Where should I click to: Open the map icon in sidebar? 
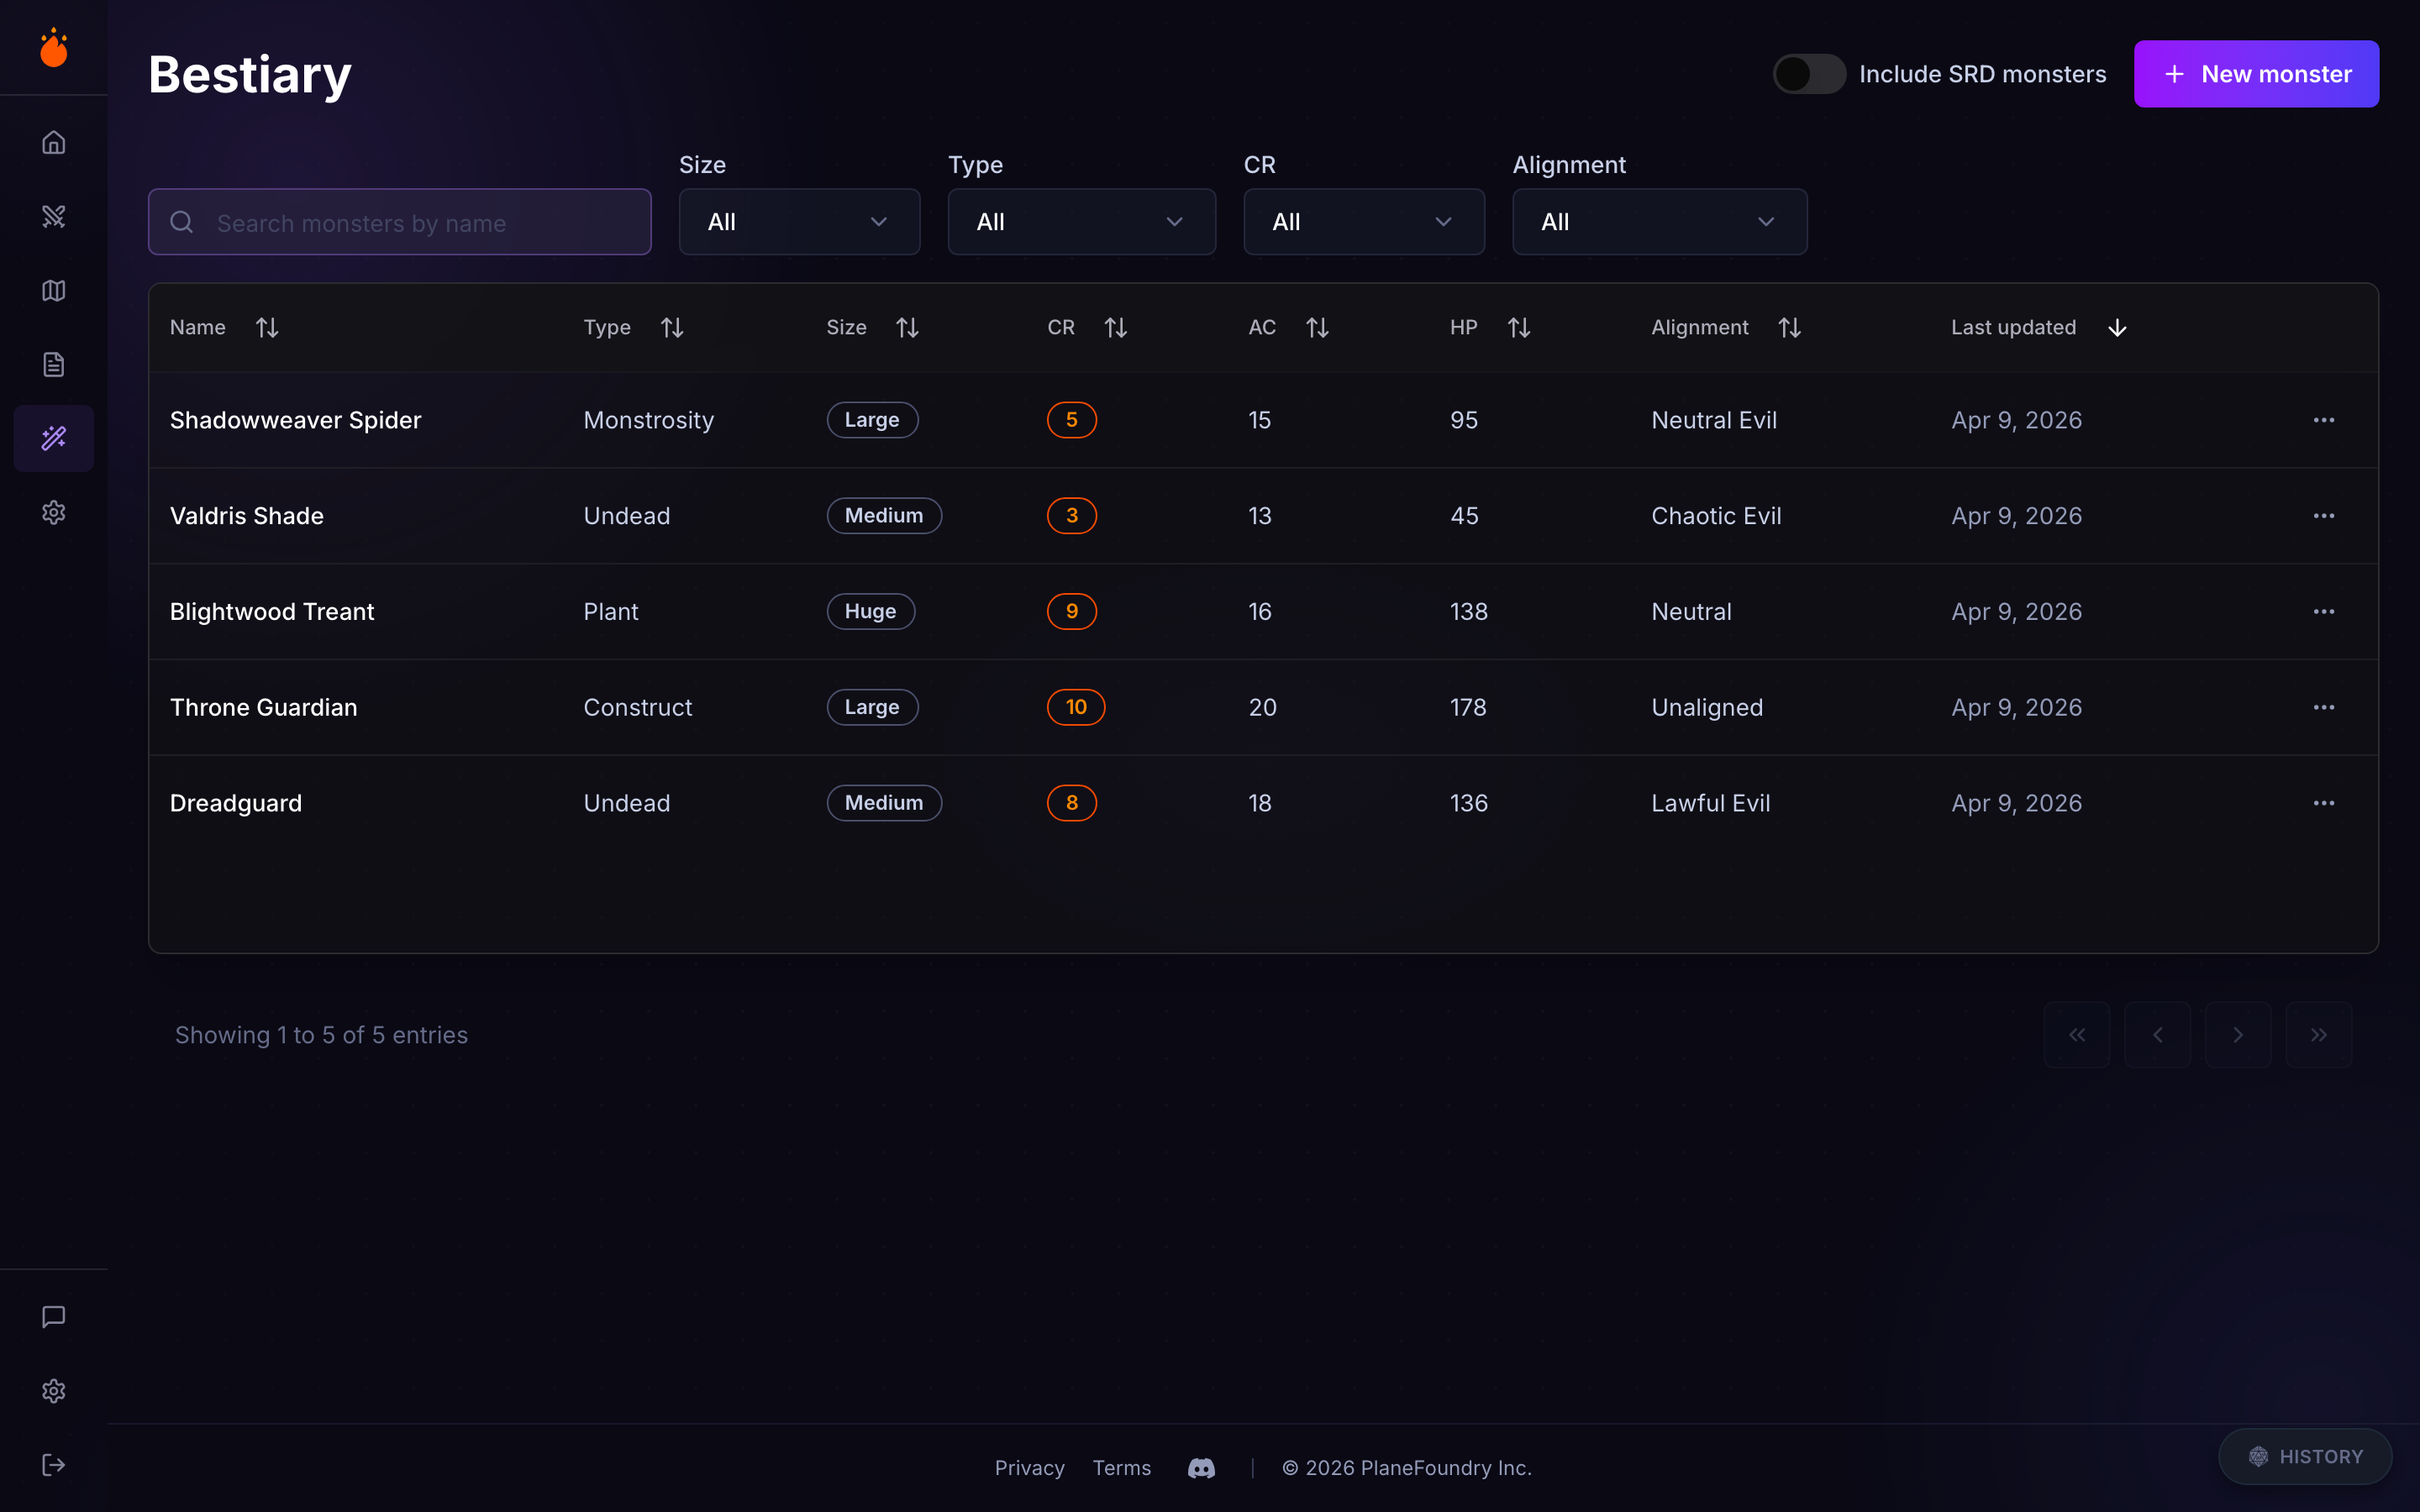54,291
